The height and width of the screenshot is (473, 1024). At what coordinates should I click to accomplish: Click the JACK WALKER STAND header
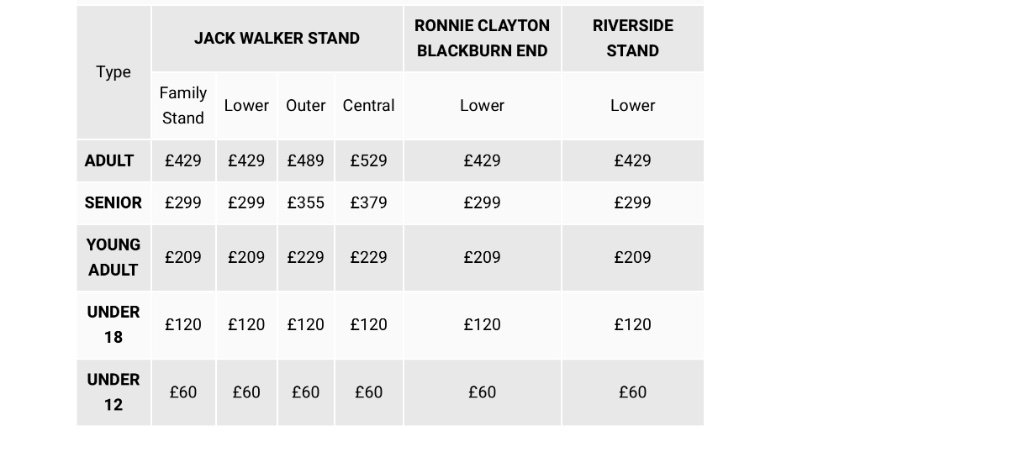(x=277, y=38)
